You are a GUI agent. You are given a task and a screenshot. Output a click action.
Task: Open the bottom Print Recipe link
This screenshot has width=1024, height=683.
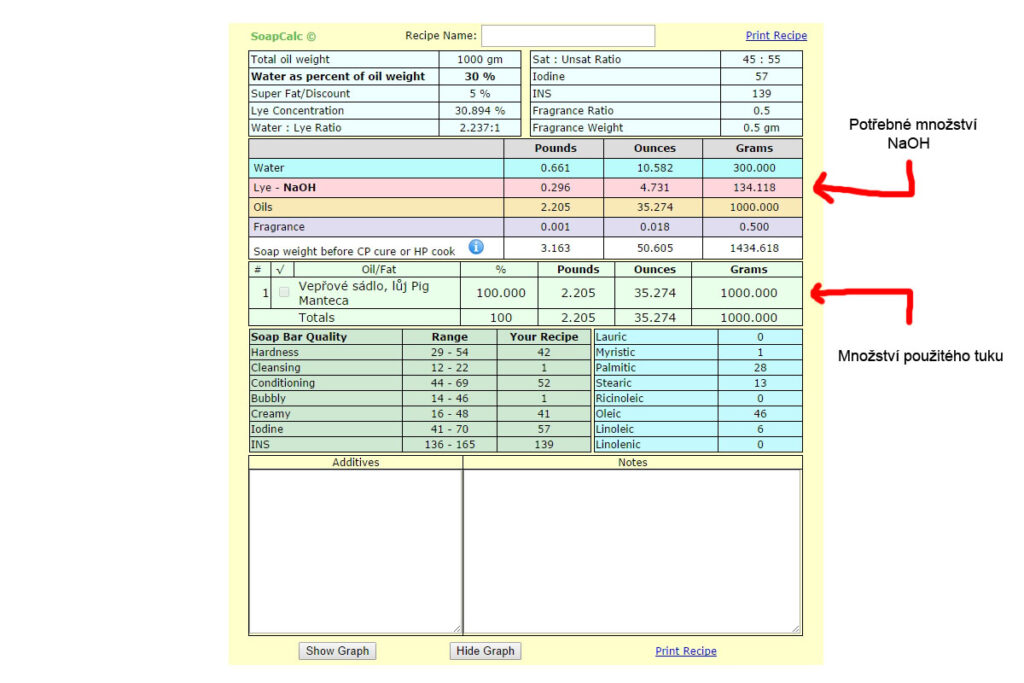[x=685, y=651]
